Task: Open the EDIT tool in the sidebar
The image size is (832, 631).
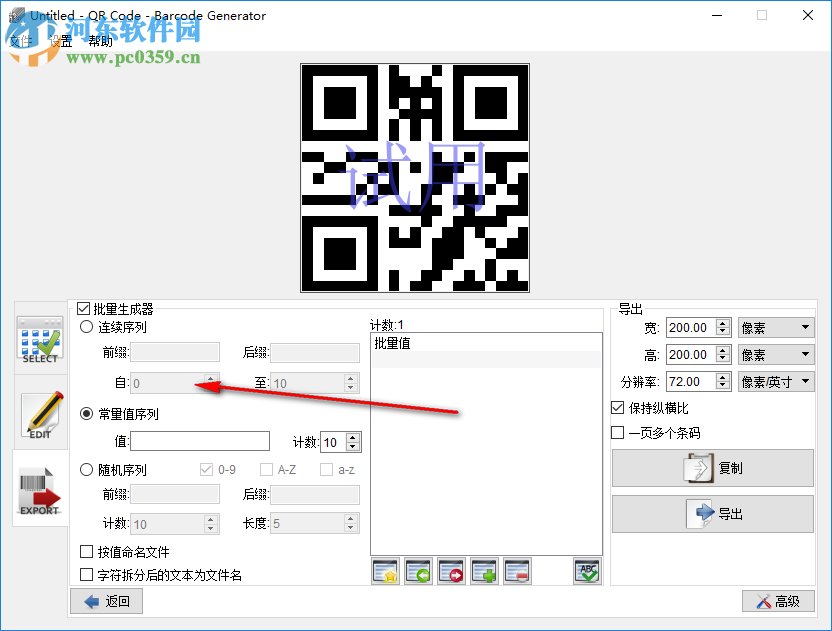Action: 40,415
